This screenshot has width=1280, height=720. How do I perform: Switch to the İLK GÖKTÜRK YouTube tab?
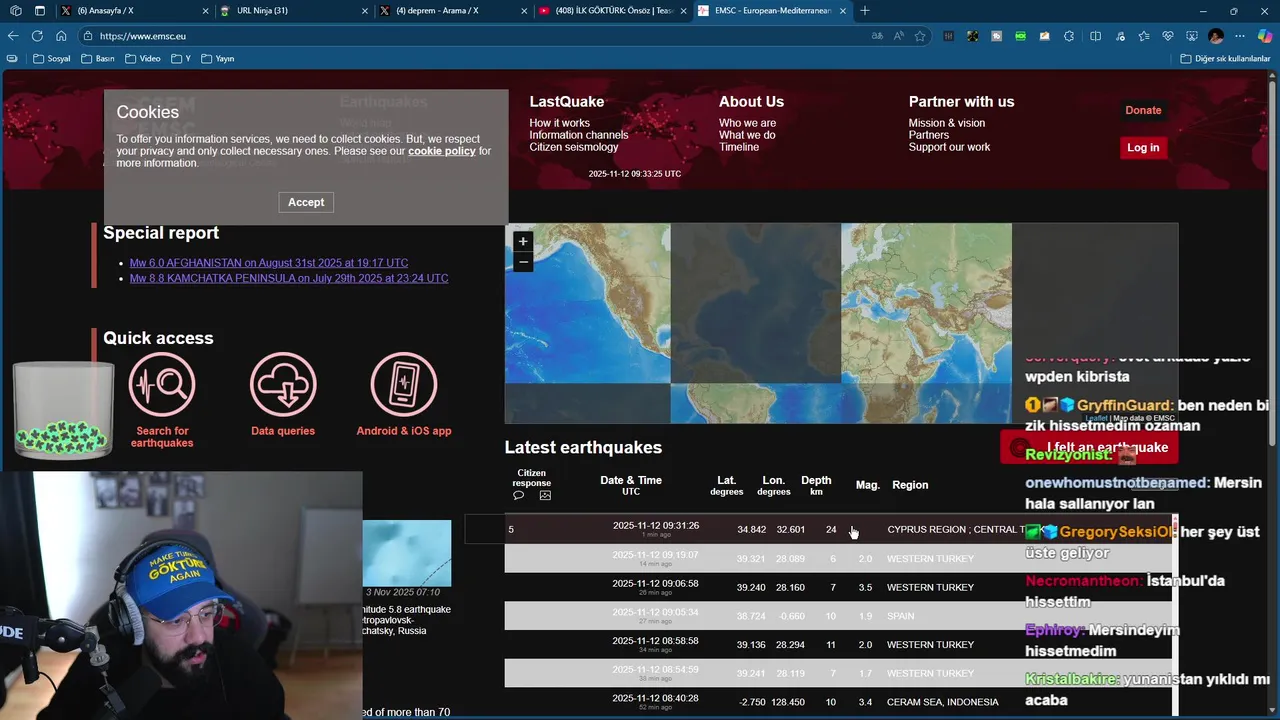coord(610,11)
